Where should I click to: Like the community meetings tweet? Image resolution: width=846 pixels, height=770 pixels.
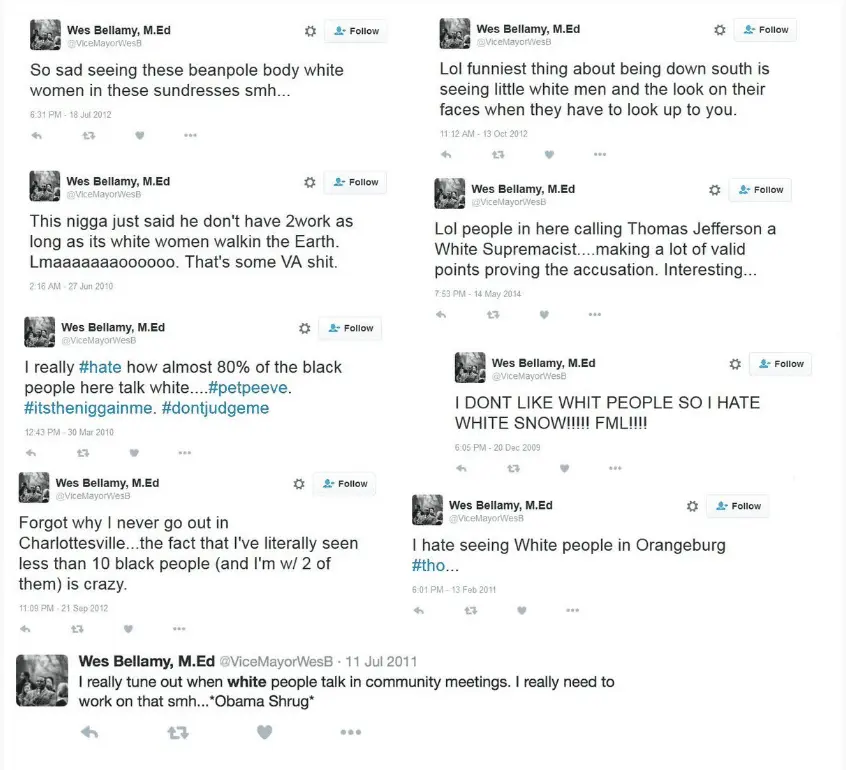coord(264,733)
